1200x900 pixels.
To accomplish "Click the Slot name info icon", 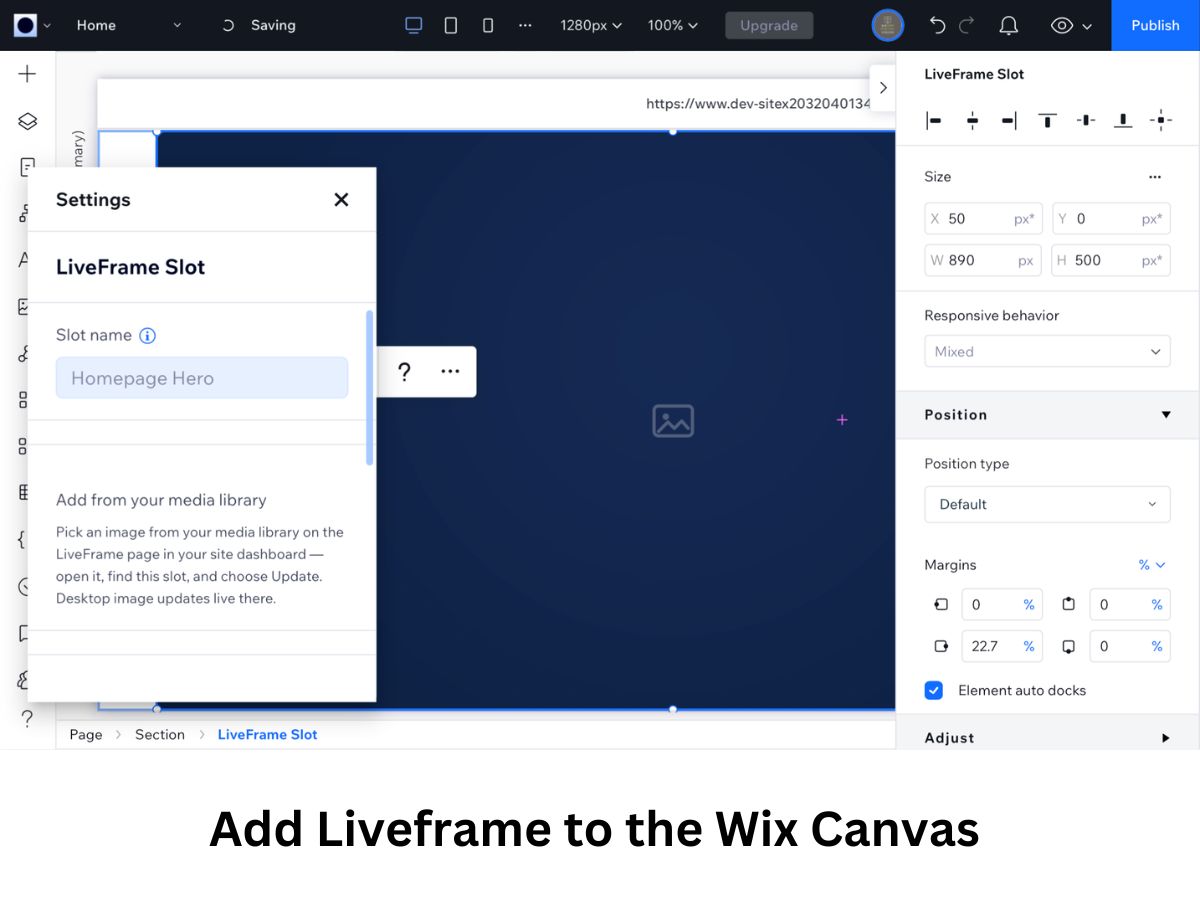I will click(147, 336).
